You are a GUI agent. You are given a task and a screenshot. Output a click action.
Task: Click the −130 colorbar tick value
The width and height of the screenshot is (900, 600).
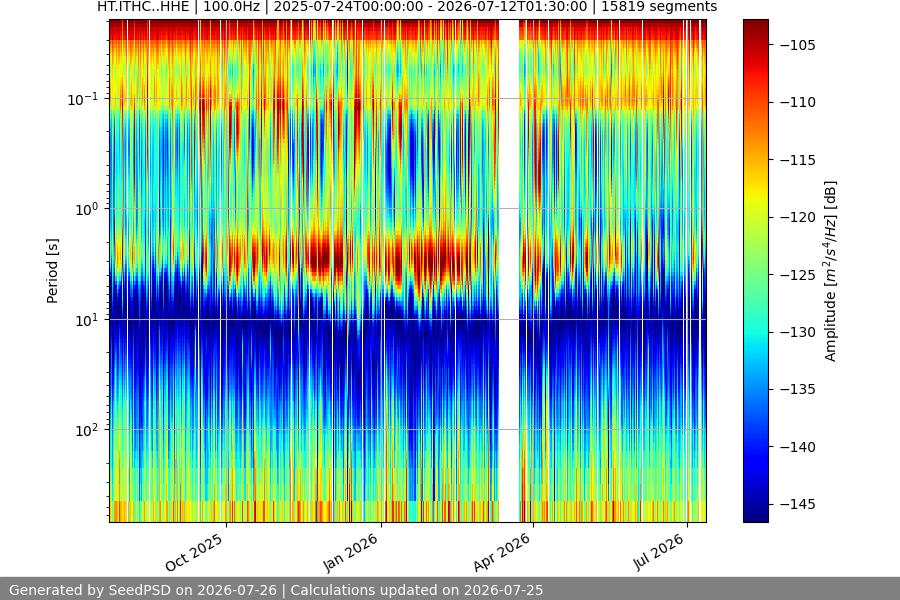(798, 332)
